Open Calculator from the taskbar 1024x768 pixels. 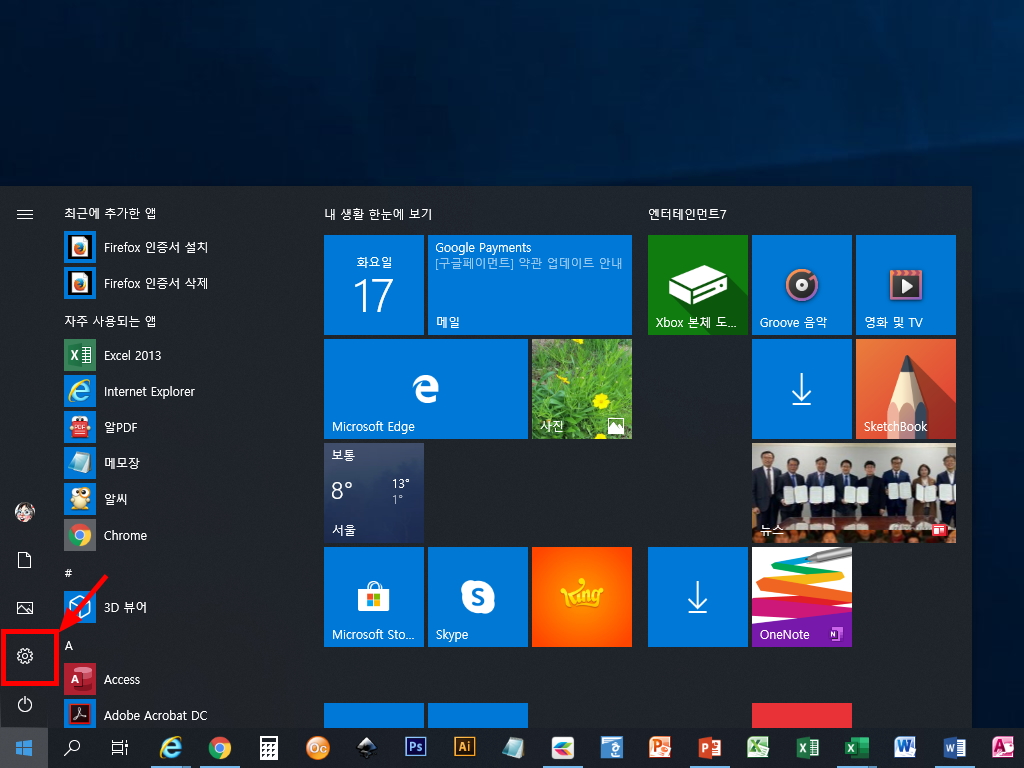pyautogui.click(x=269, y=748)
